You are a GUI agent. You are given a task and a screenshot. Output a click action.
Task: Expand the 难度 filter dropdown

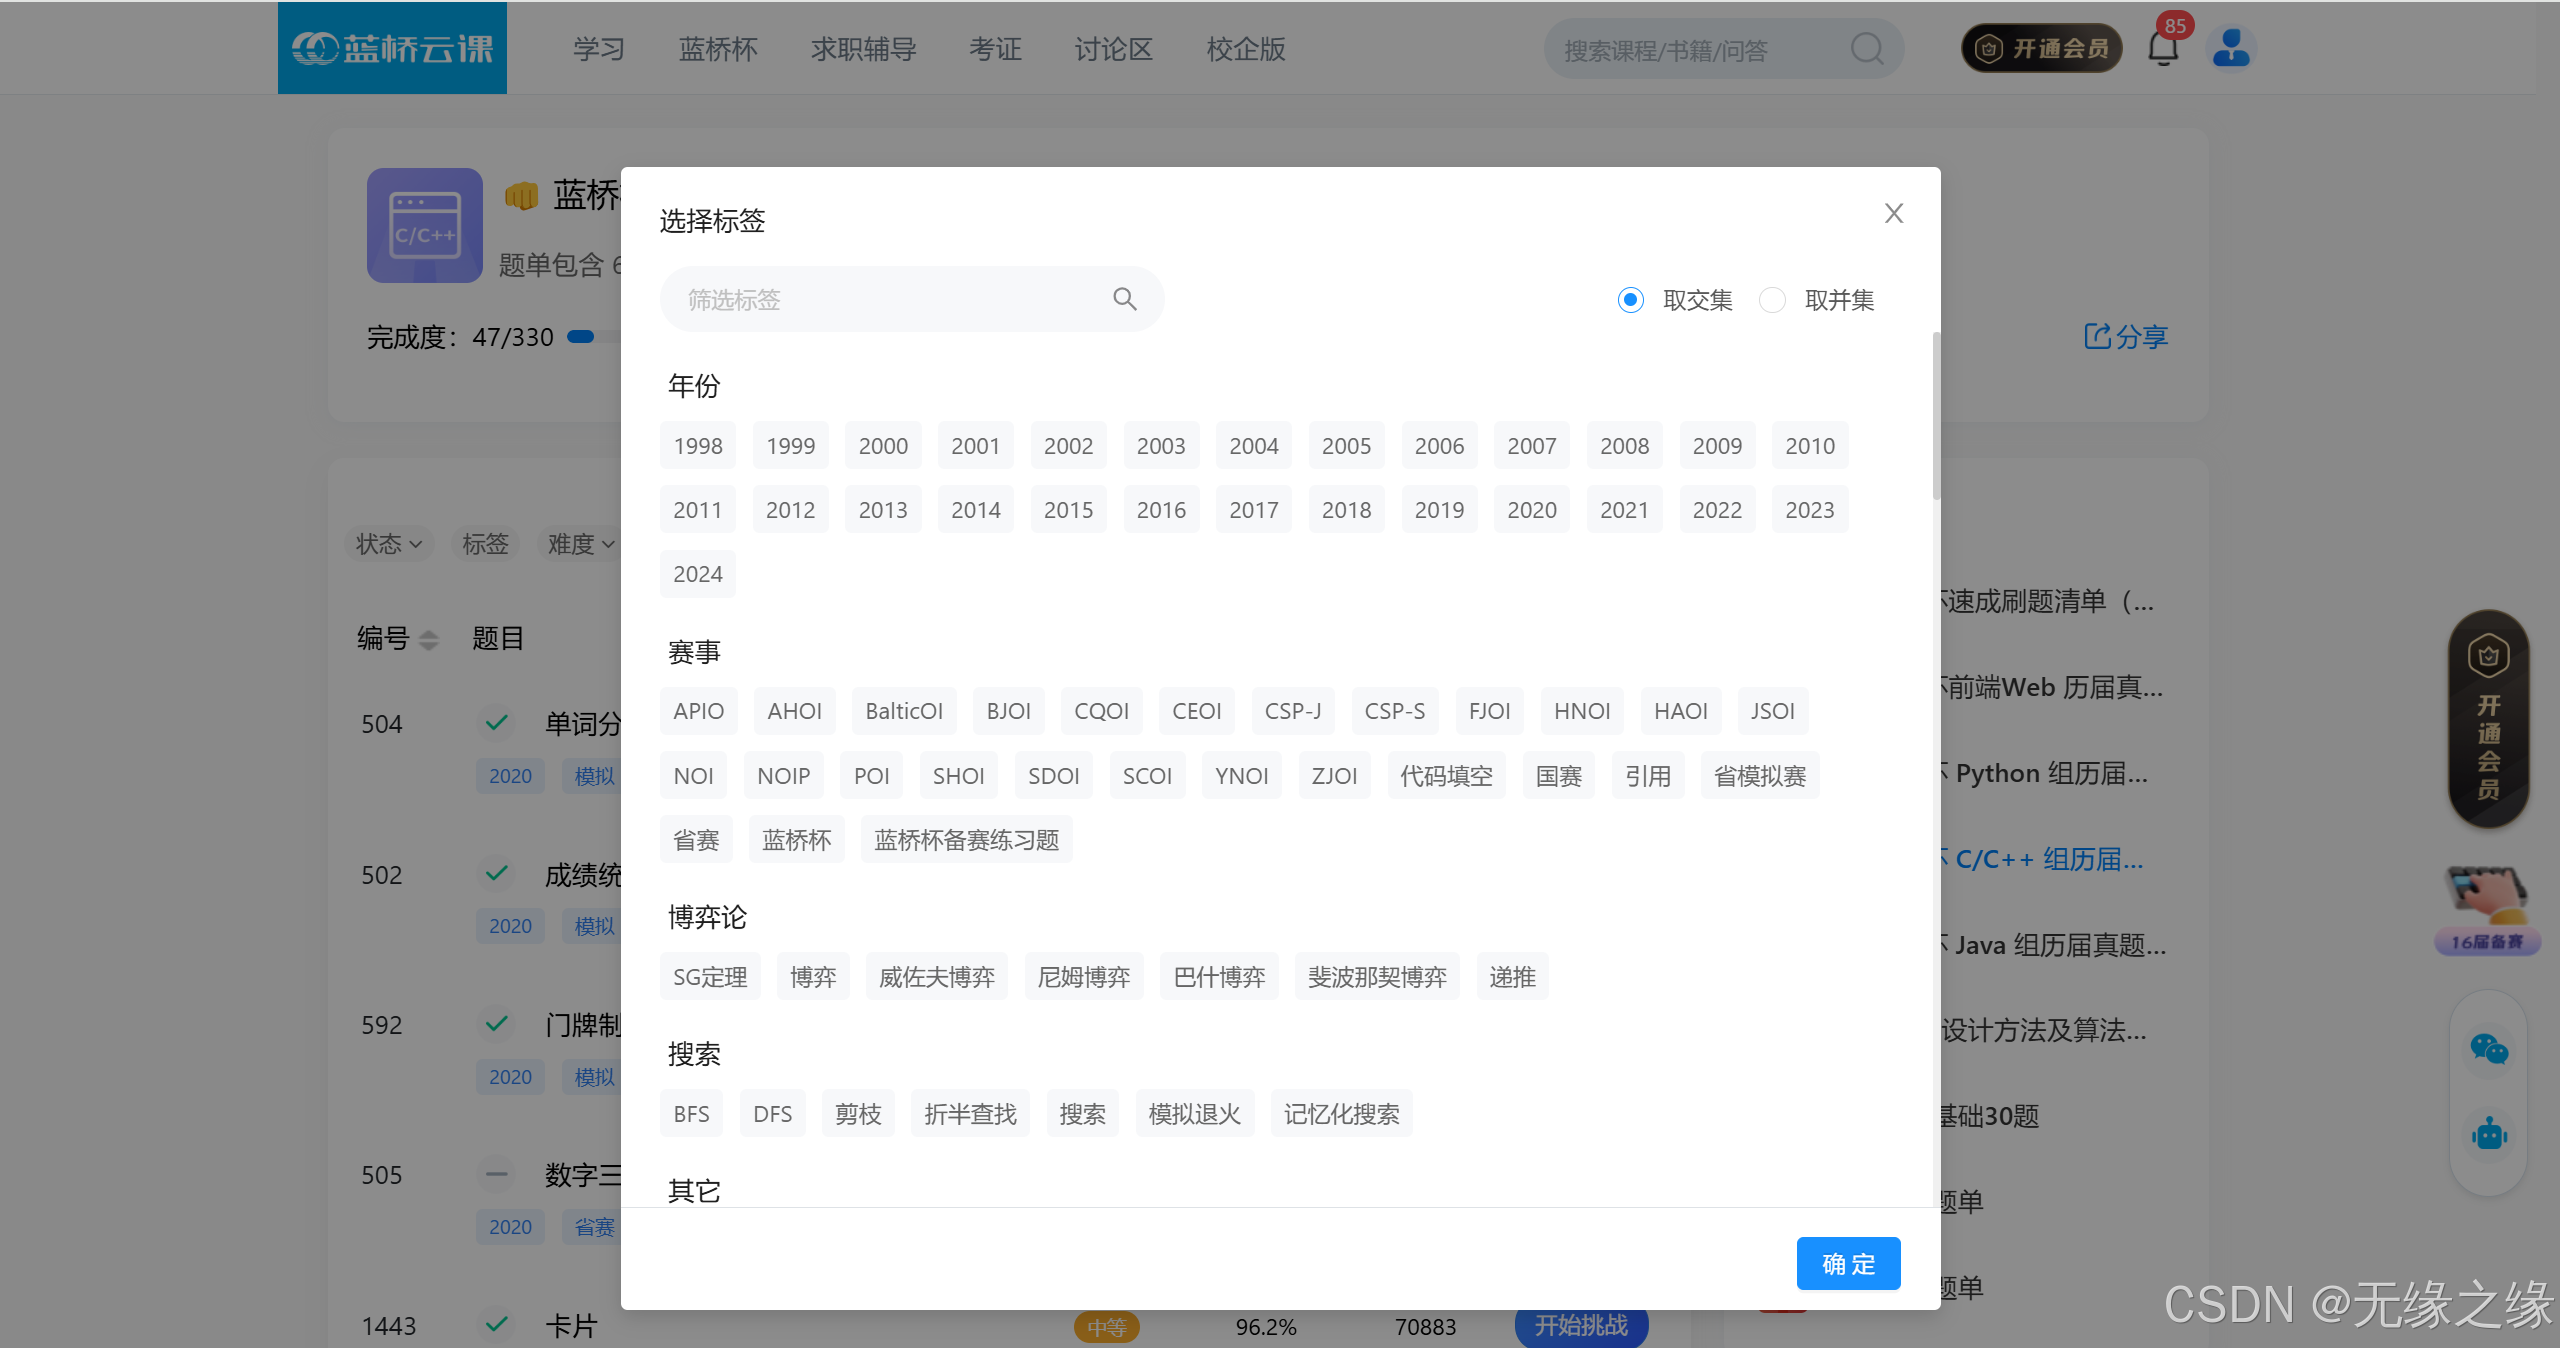point(580,544)
